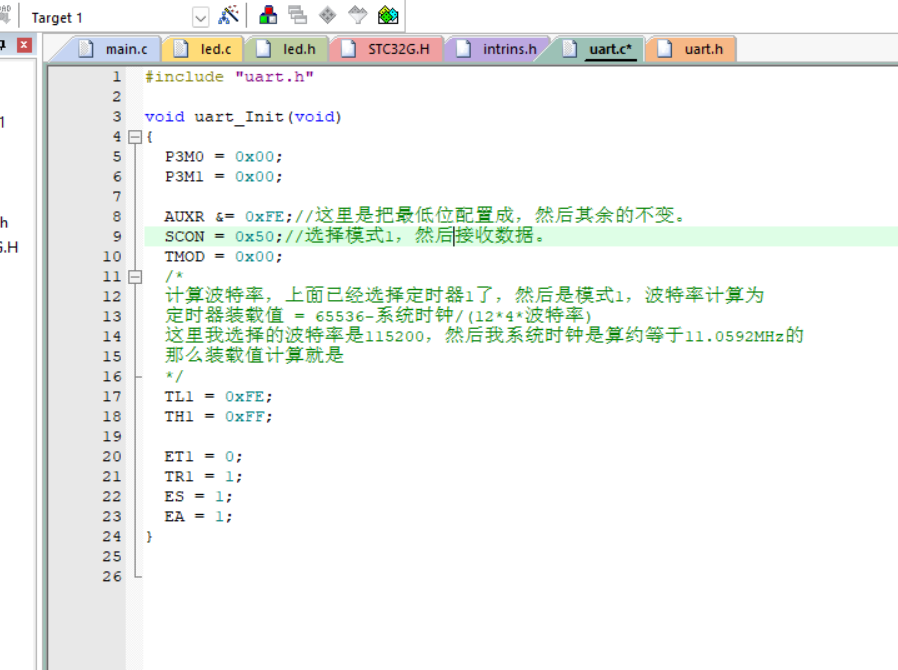
Task: Click the TL1 = 0xFE statement
Action: pos(219,397)
